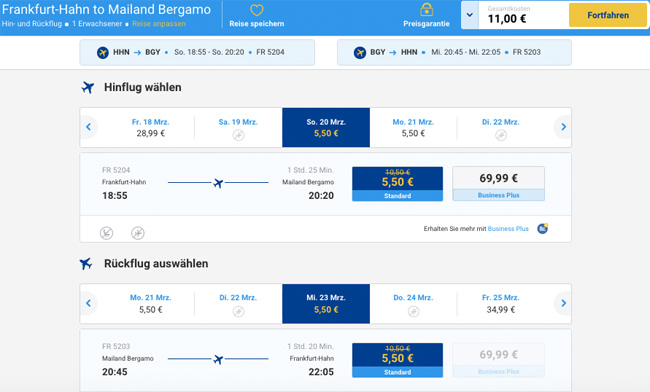Click the Hinflug wählen airplane icon
Viewport: 650px width, 392px height.
coord(88,87)
